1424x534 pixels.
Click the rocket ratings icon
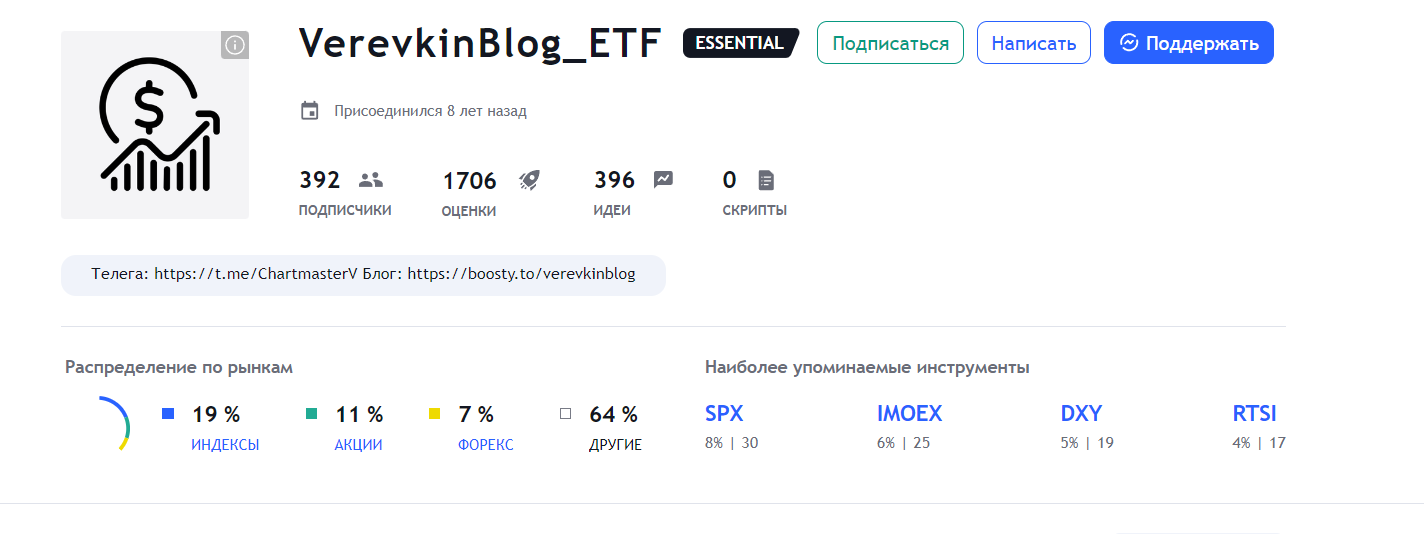click(x=529, y=180)
